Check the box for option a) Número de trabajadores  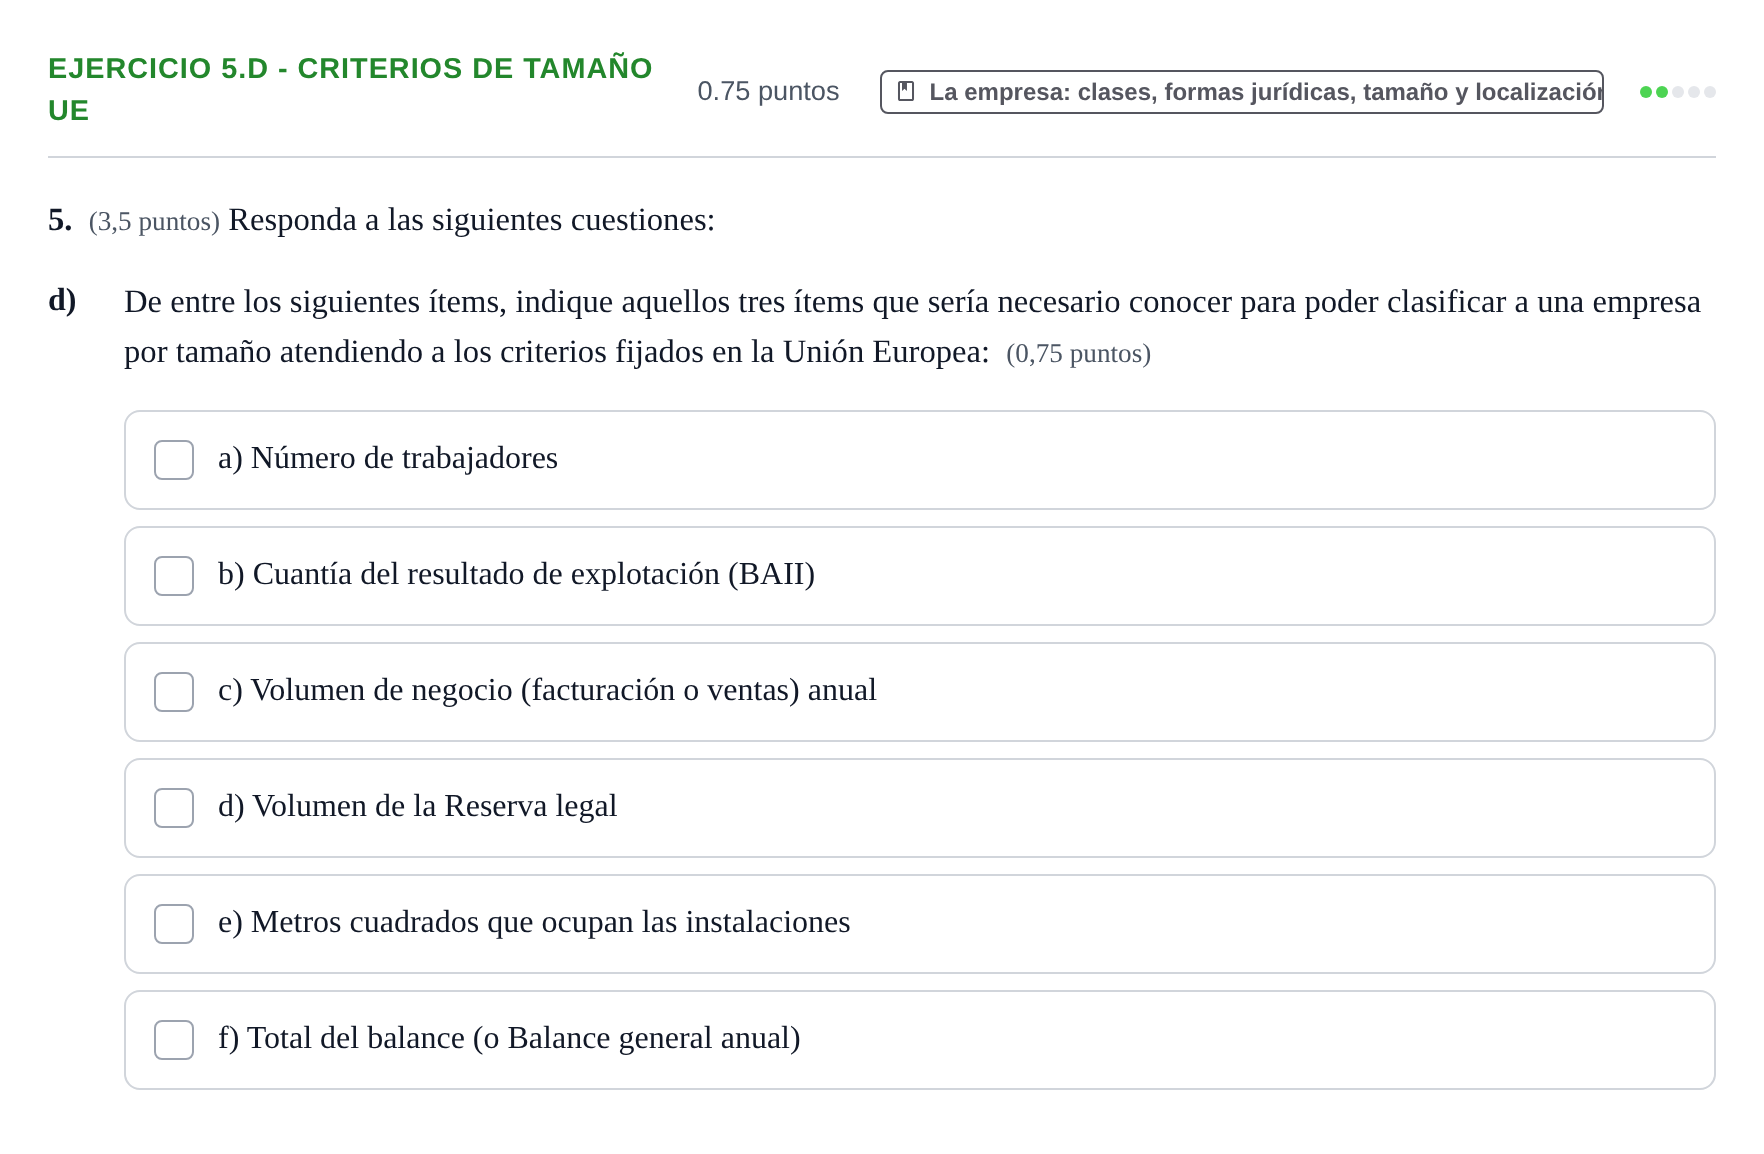coord(174,460)
